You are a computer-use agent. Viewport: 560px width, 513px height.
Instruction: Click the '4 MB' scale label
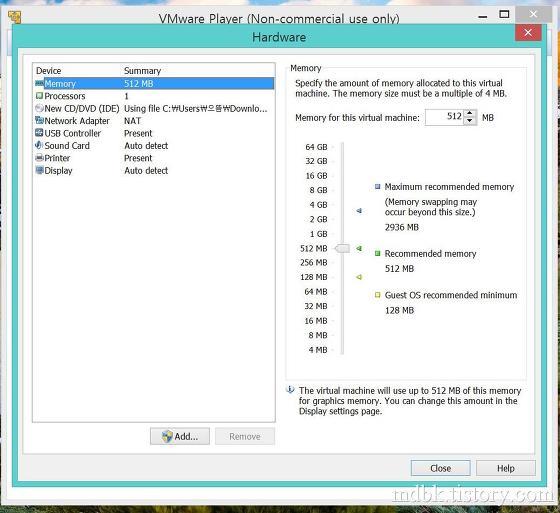click(x=318, y=350)
